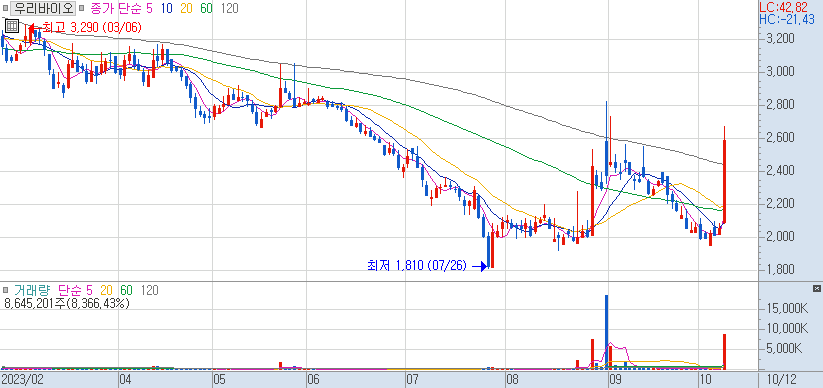Click the 2,600 price axis label
This screenshot has width=823, height=388.
coord(780,138)
